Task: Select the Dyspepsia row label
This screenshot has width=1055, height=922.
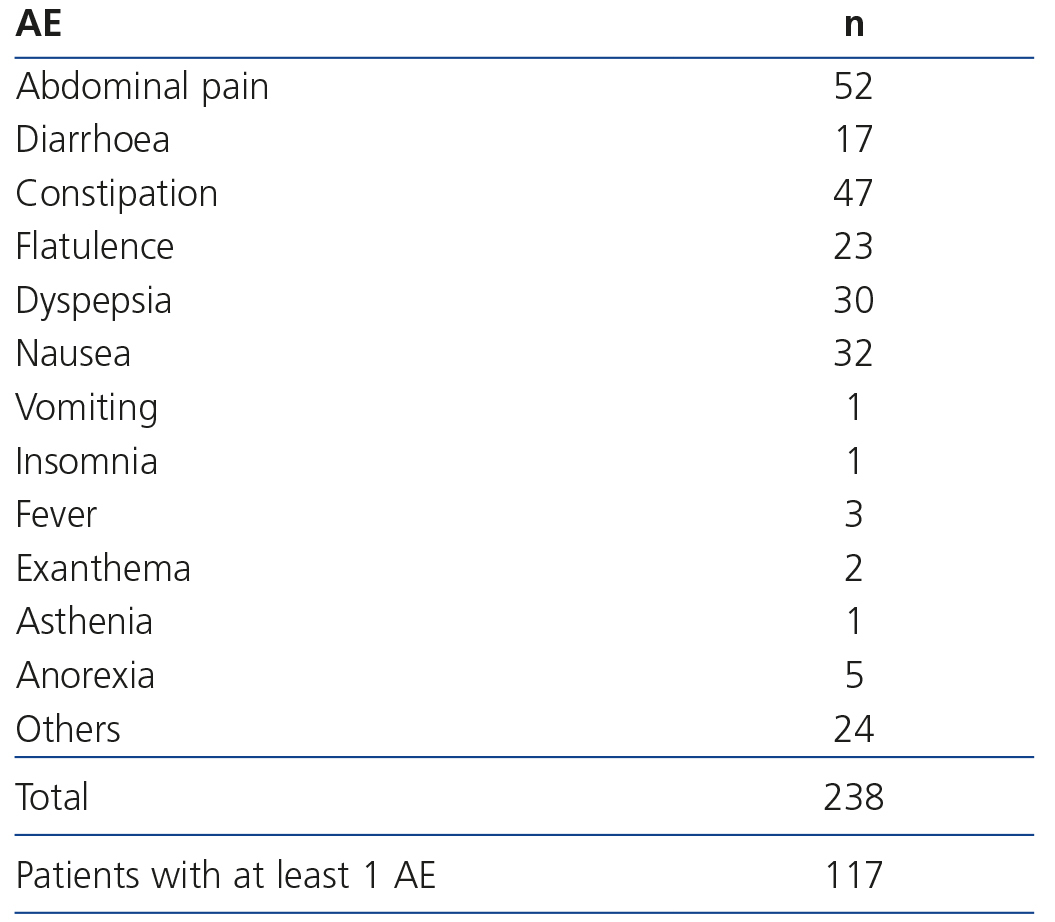Action: tap(93, 301)
